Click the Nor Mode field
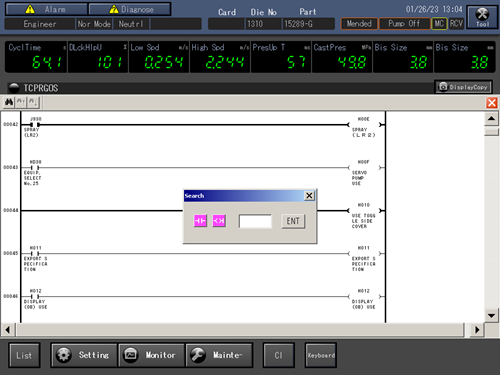Screen dimensions: 500x375 [94, 24]
